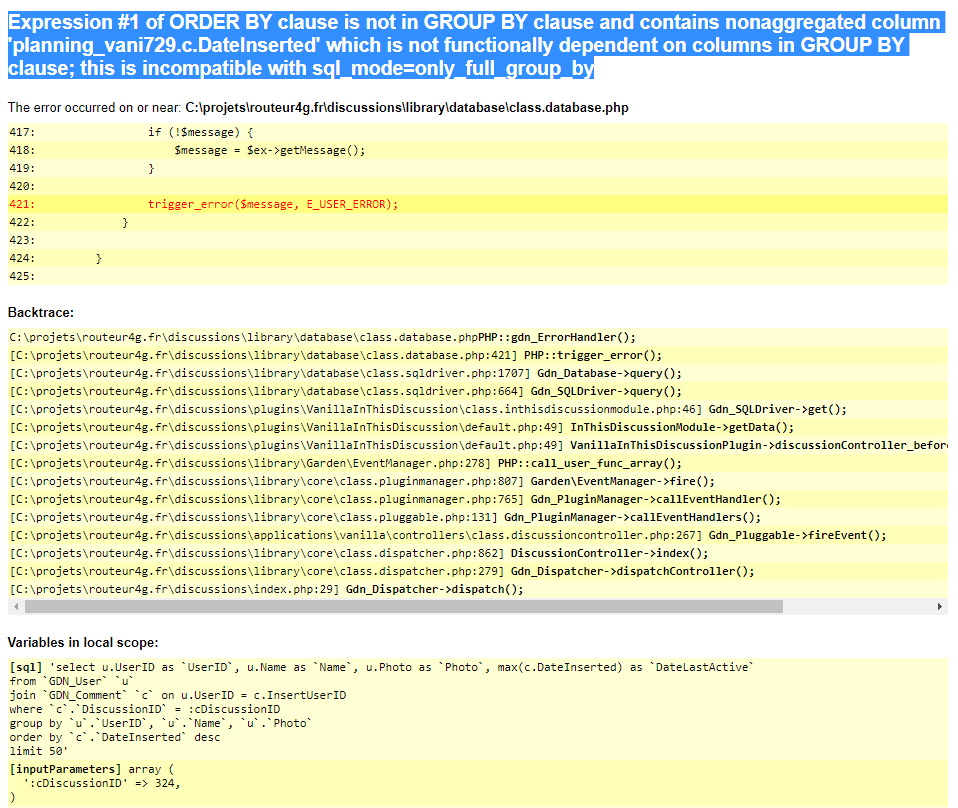
Task: Click code line 417 'if (!$message)'
Action: [478, 132]
